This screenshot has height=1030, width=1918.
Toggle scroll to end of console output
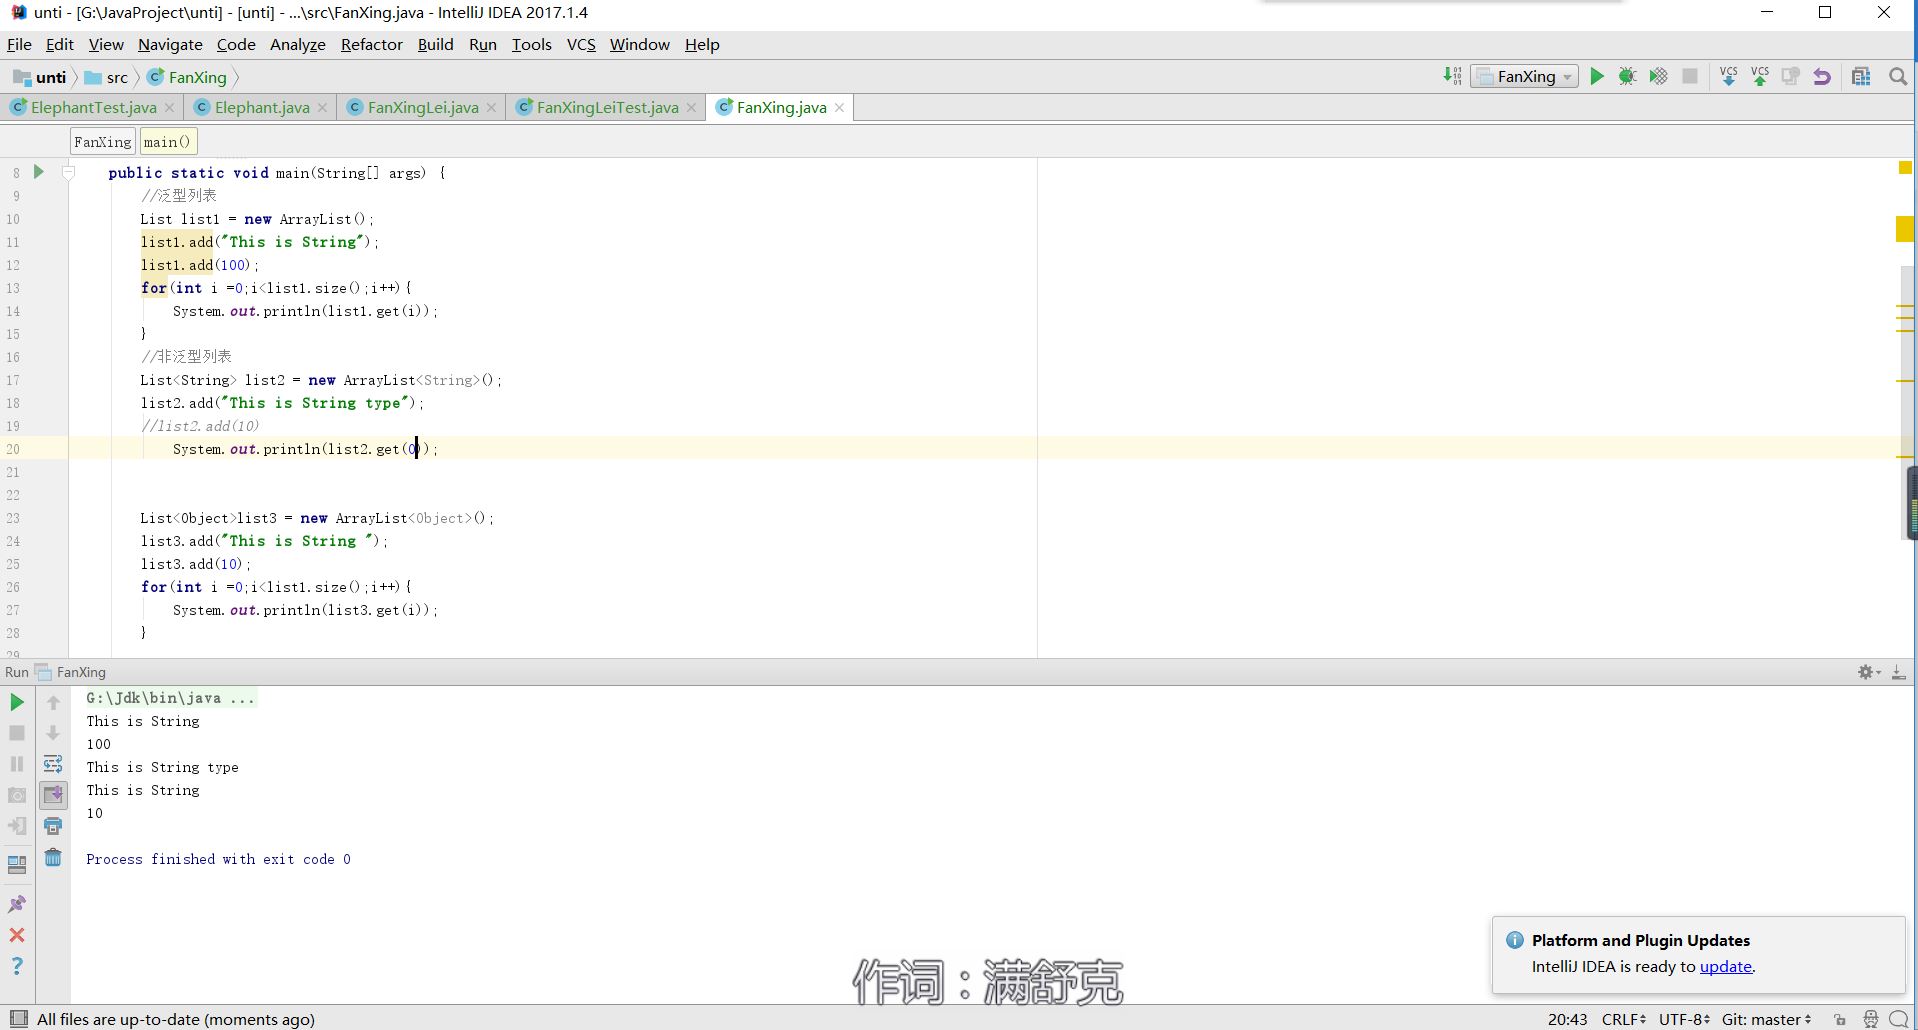[x=53, y=795]
